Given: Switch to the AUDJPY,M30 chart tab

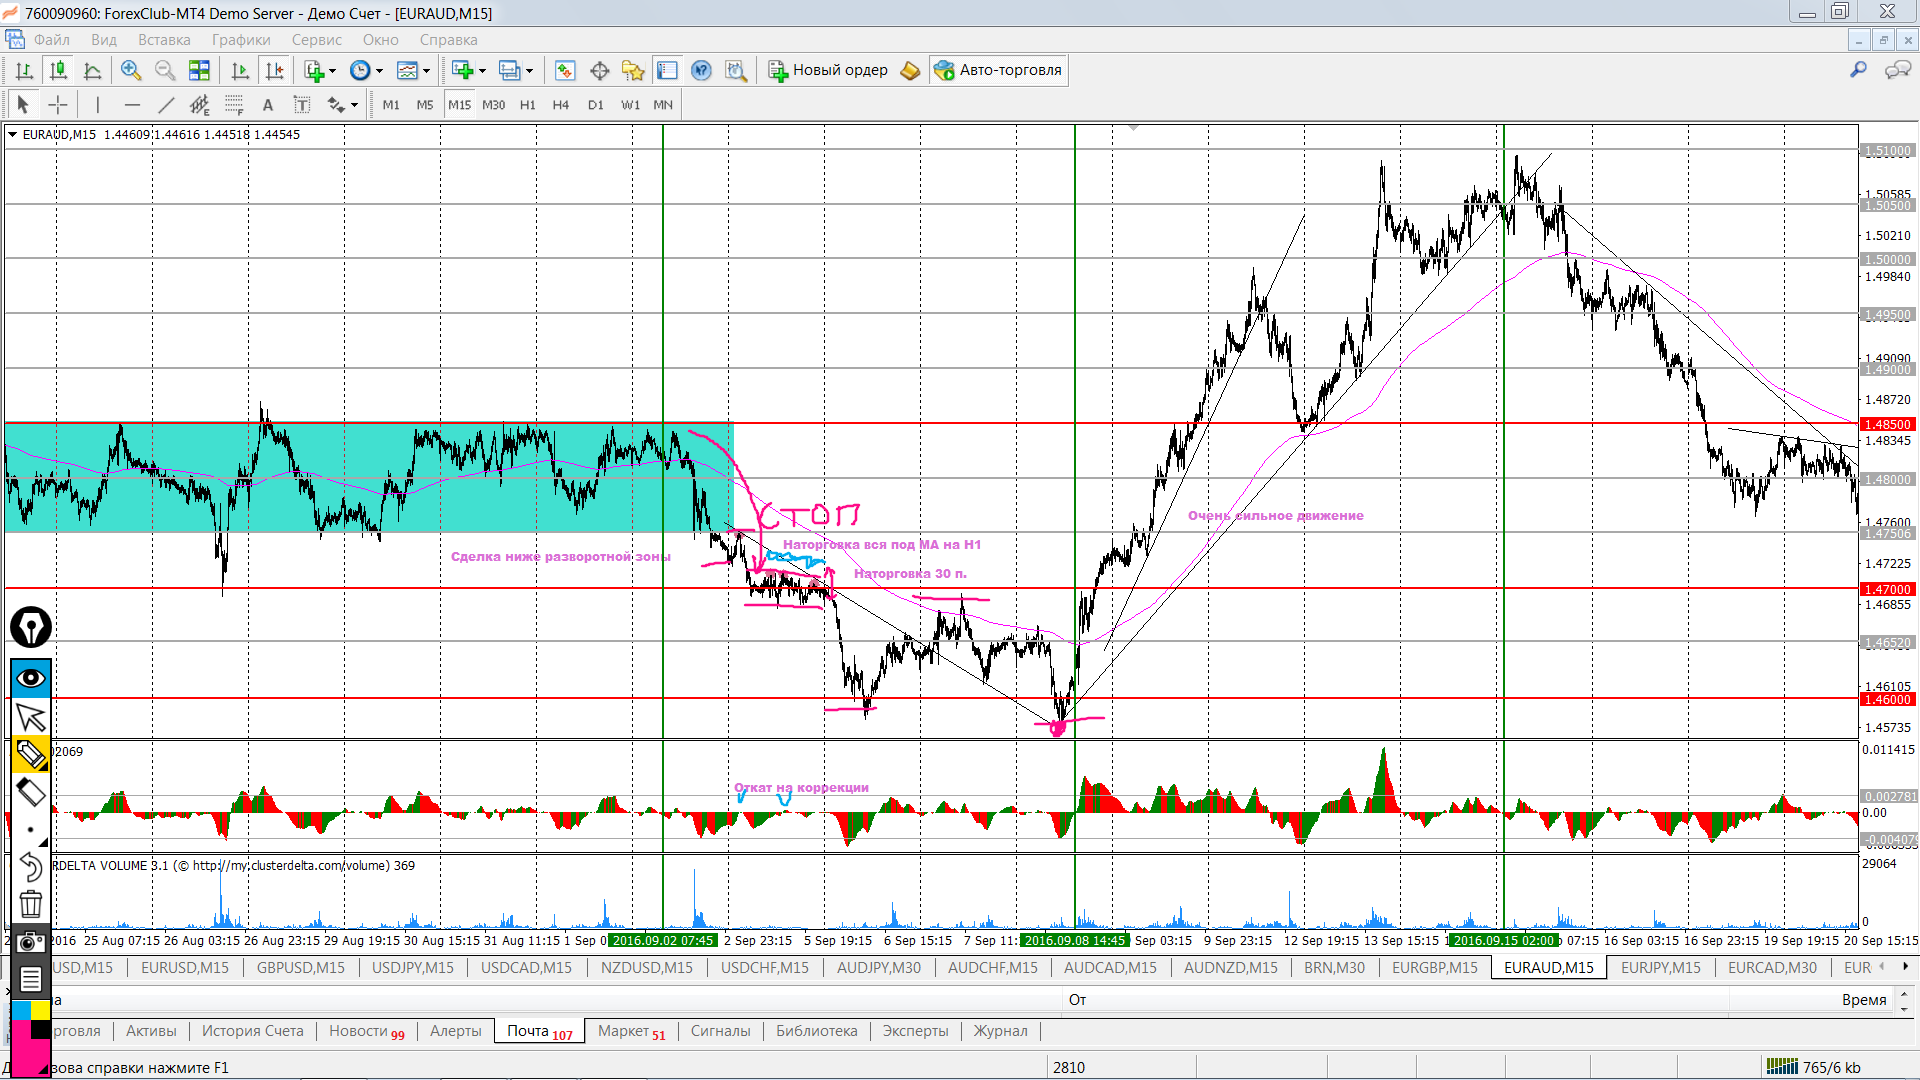Looking at the screenshot, I should click(879, 967).
